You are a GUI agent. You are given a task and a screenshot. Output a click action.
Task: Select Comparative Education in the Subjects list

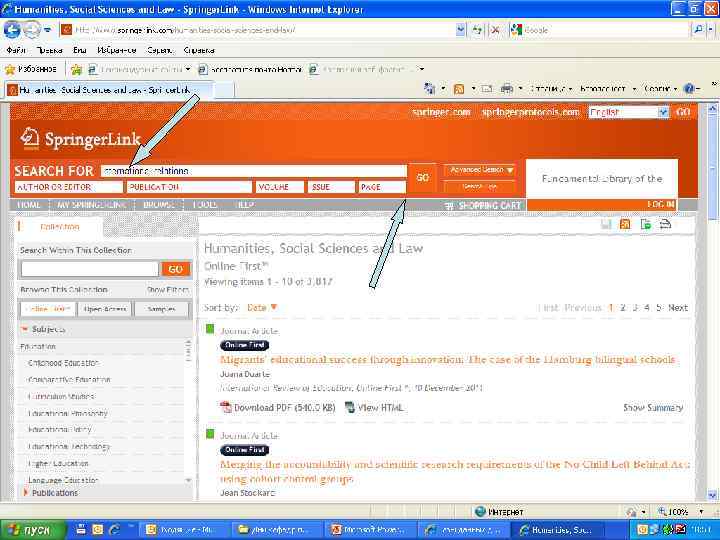(x=69, y=380)
